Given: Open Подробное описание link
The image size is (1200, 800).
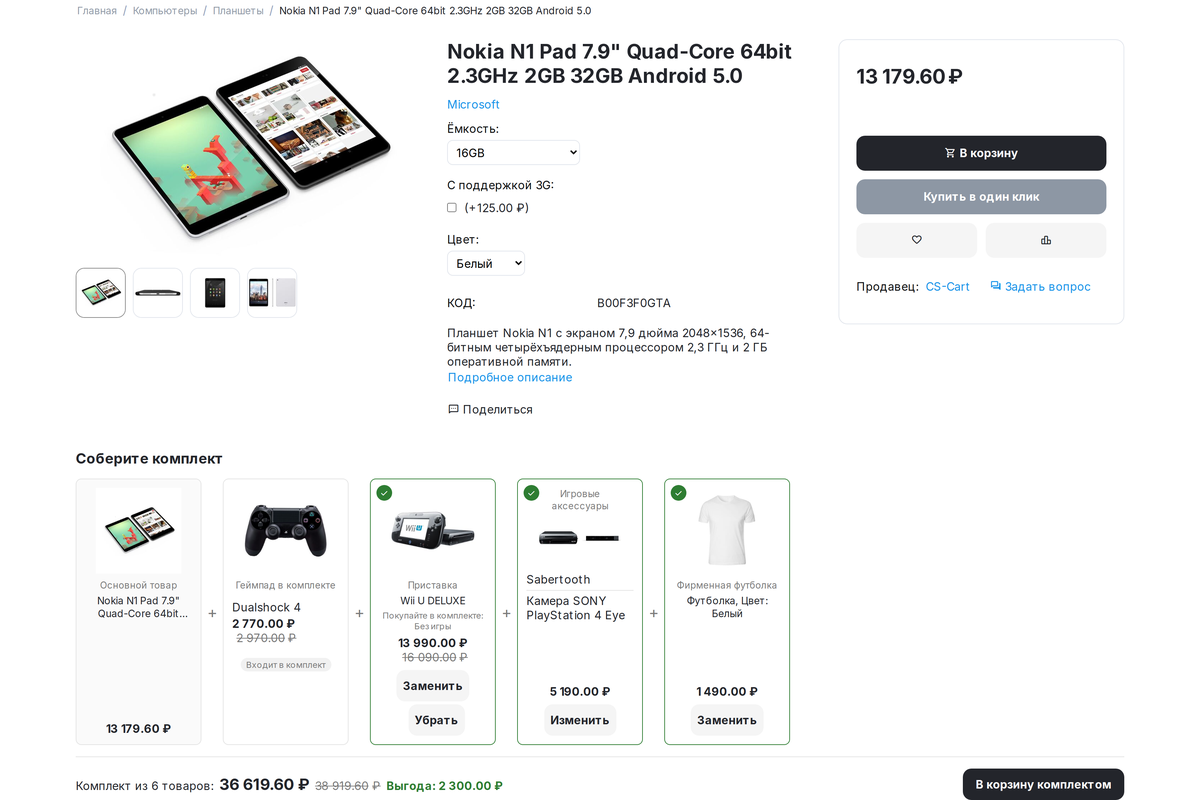Looking at the screenshot, I should point(510,378).
